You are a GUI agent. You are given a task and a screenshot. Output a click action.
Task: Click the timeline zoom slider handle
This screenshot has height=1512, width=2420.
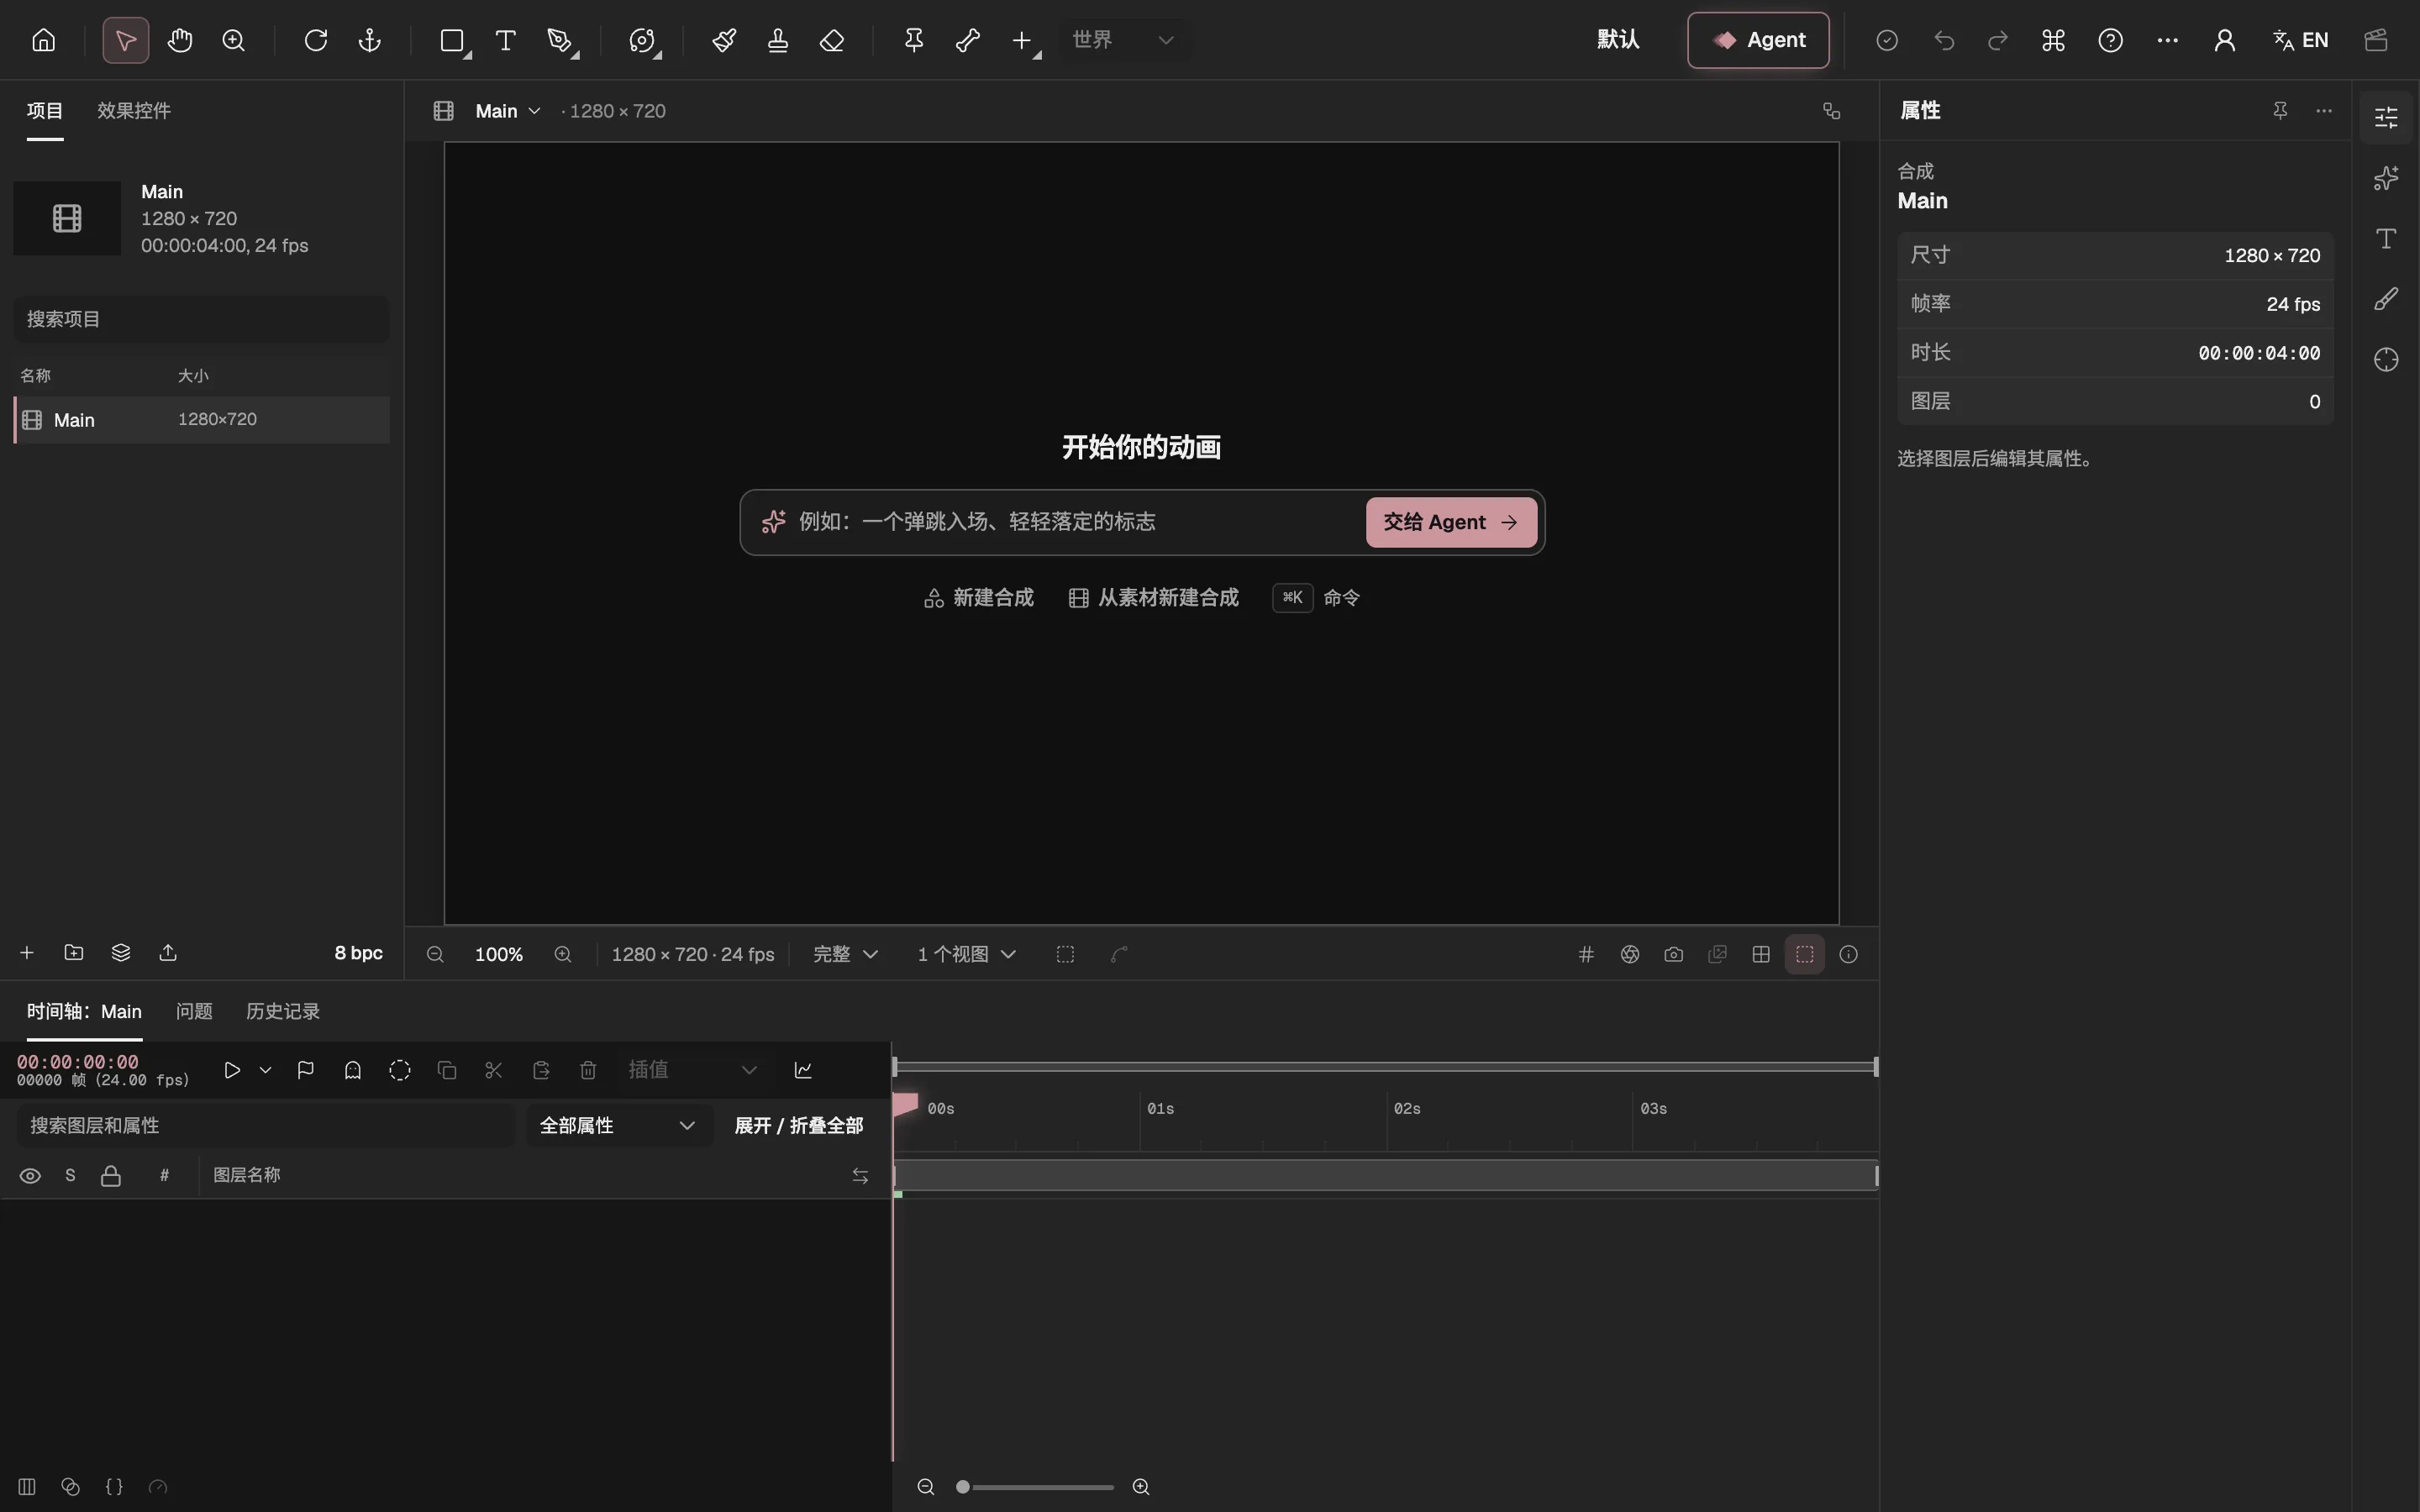coord(963,1487)
